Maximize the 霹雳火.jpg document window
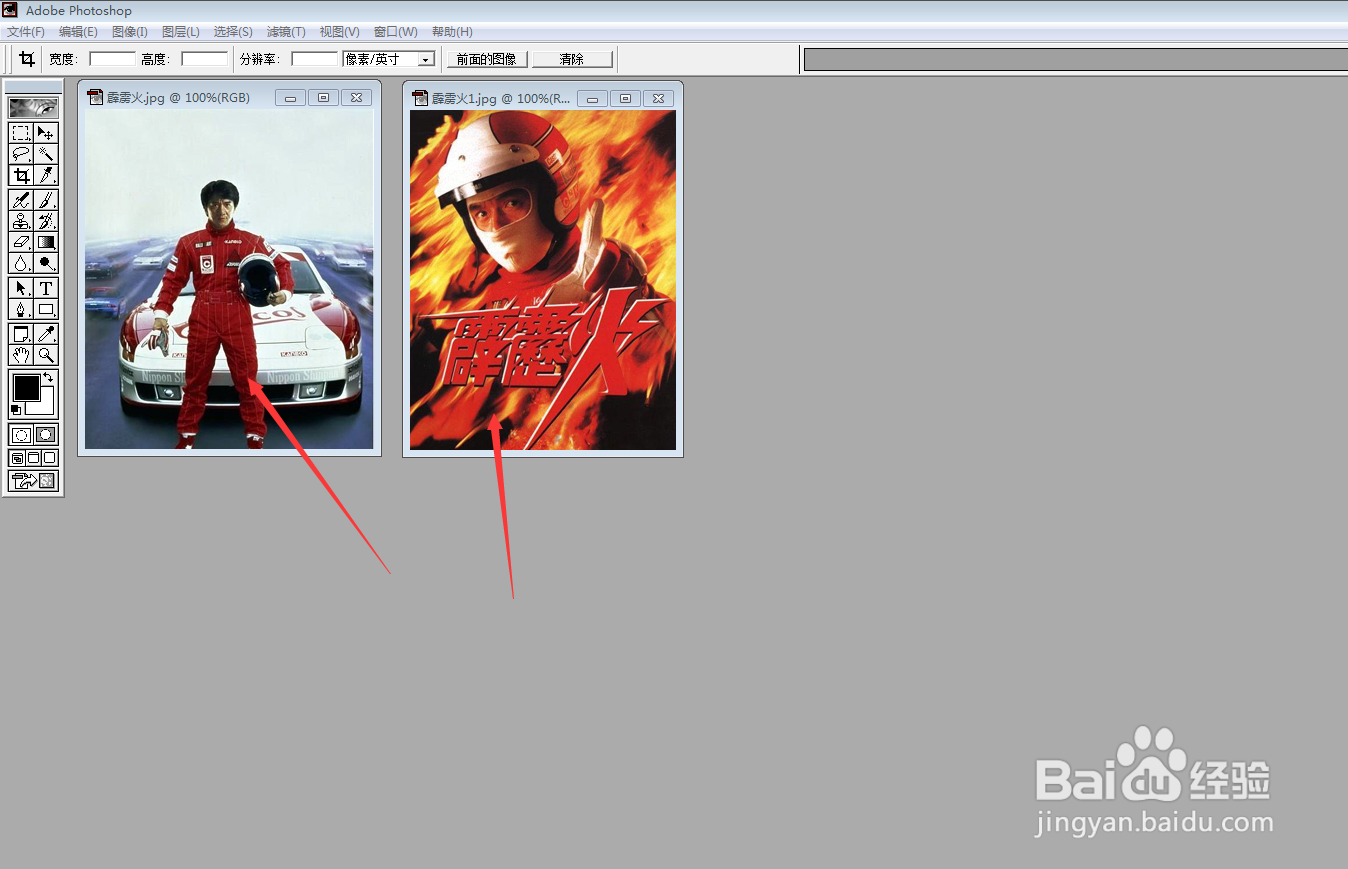Screen dimensions: 1348x869 323,98
